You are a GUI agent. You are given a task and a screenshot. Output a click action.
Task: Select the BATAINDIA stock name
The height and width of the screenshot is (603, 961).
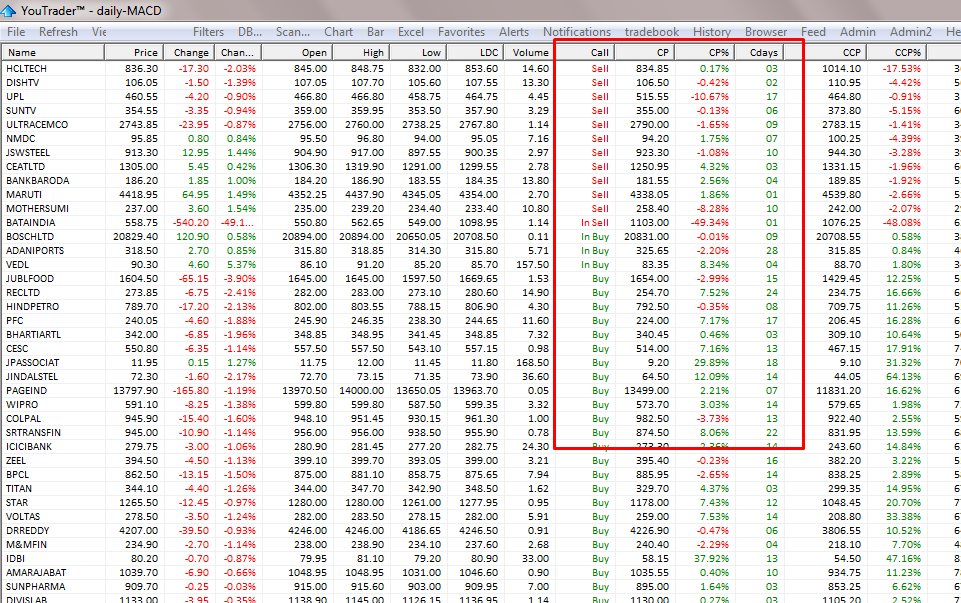coord(31,223)
